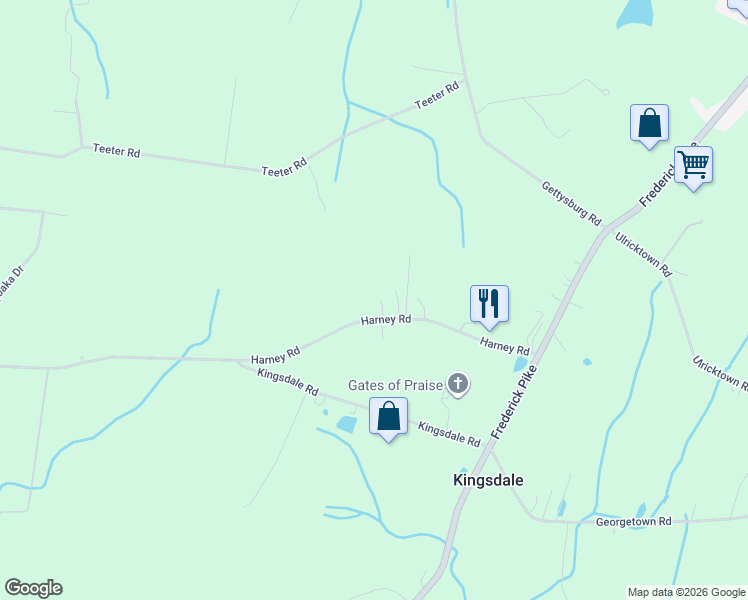This screenshot has height=600, width=748.
Task: Select the Gates of Praise church pin
Action: tap(458, 384)
